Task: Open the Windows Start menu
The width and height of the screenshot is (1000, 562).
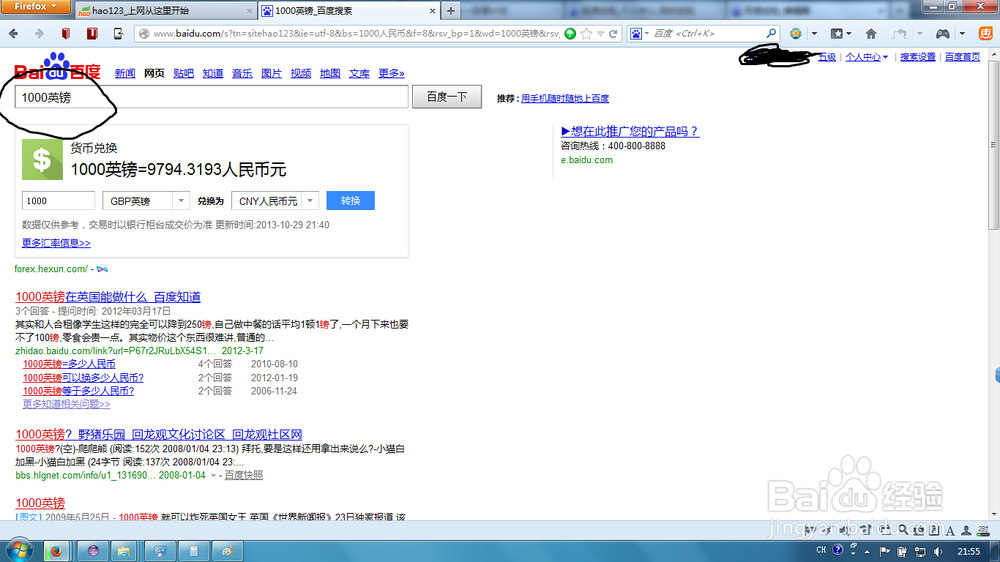Action: click(19, 551)
